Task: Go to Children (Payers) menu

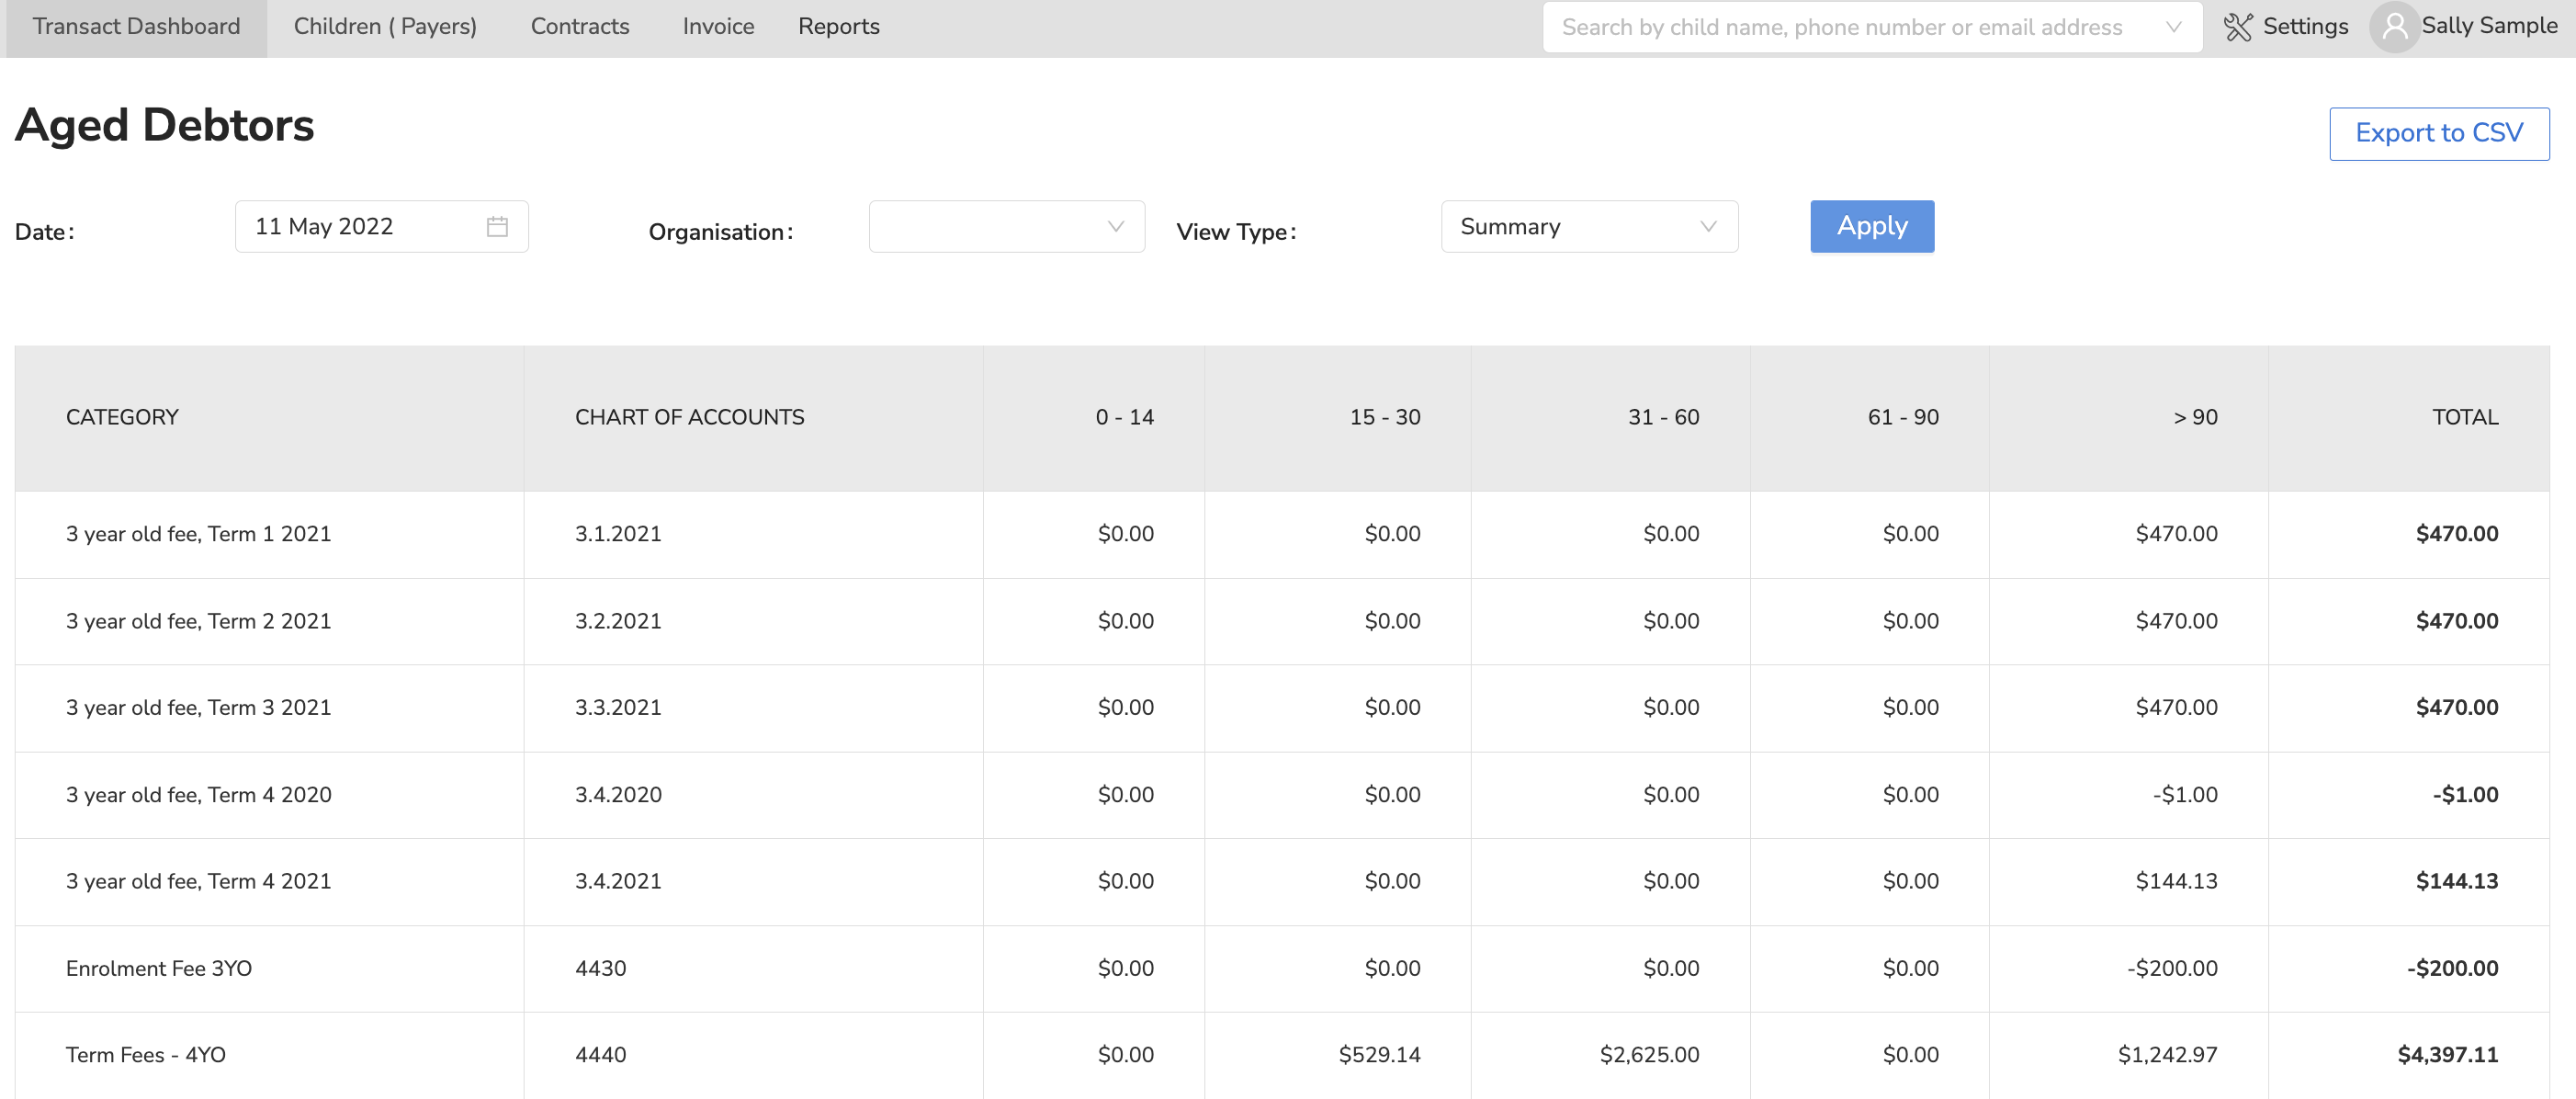Action: 385,27
